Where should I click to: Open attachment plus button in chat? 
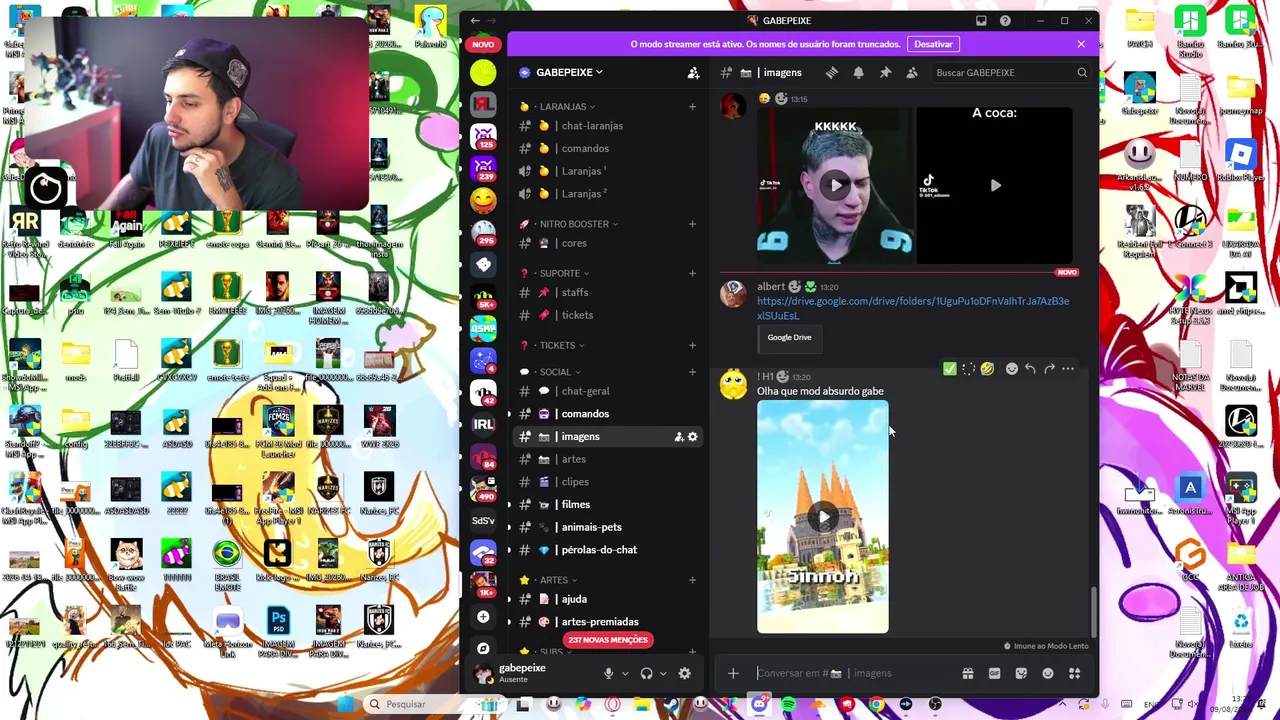(733, 673)
